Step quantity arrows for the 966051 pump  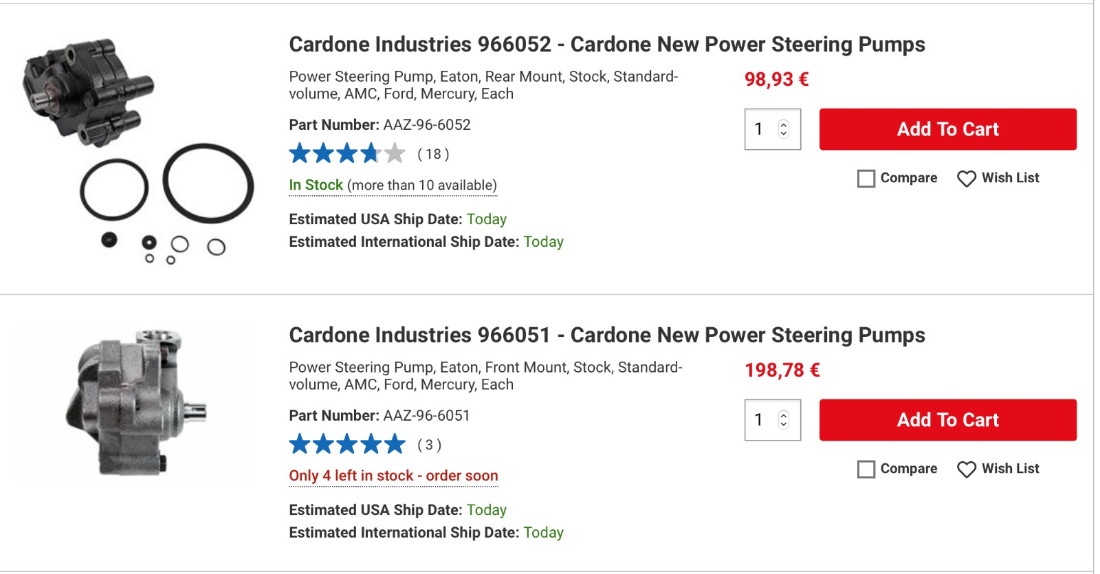click(x=783, y=420)
